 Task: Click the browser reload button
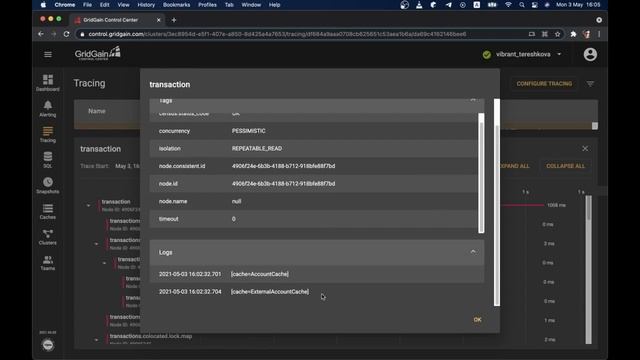tap(67, 34)
